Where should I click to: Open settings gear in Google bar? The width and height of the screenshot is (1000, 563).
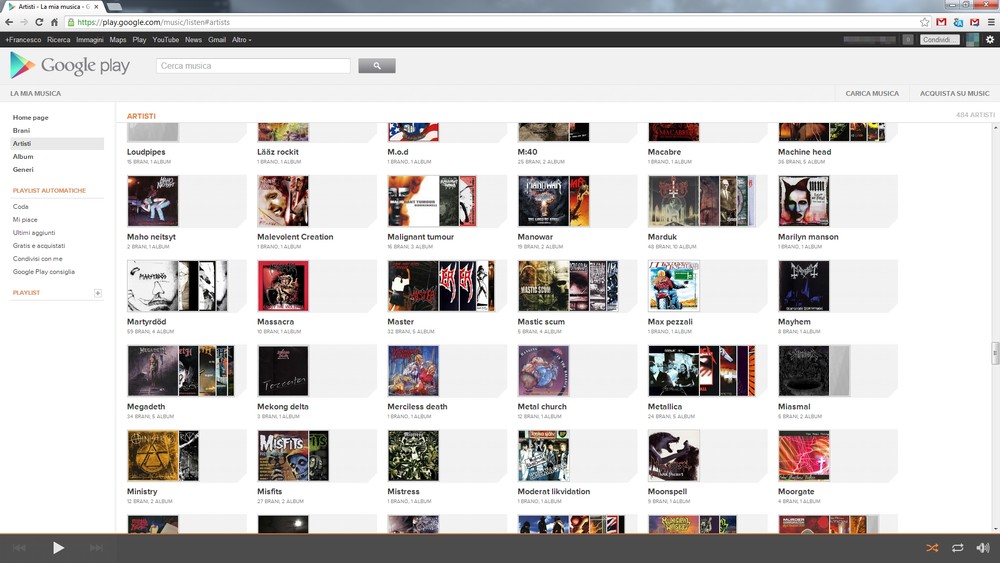[989, 40]
